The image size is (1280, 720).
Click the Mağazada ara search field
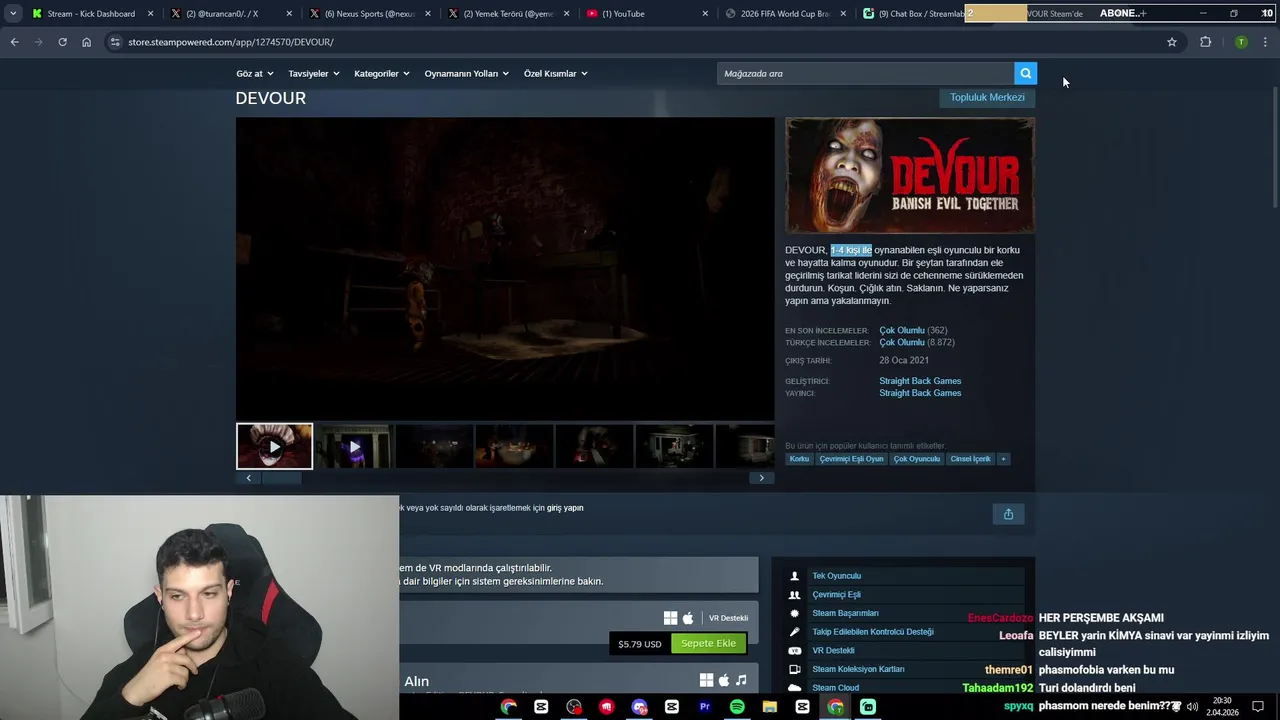(x=865, y=73)
